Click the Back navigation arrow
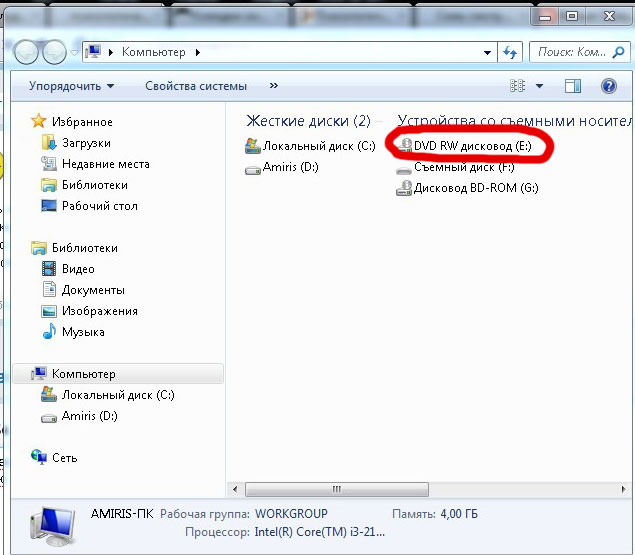Image resolution: width=635 pixels, height=555 pixels. pyautogui.click(x=29, y=52)
